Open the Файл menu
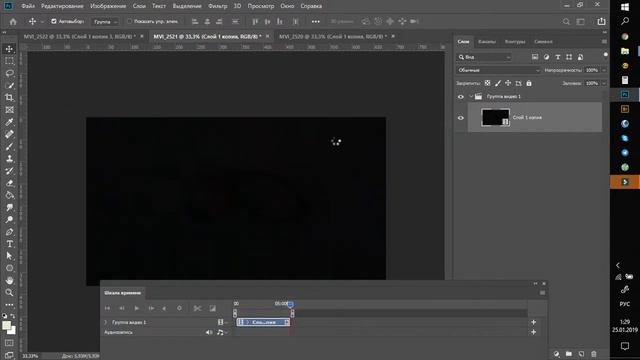640x360 pixels. 28,6
